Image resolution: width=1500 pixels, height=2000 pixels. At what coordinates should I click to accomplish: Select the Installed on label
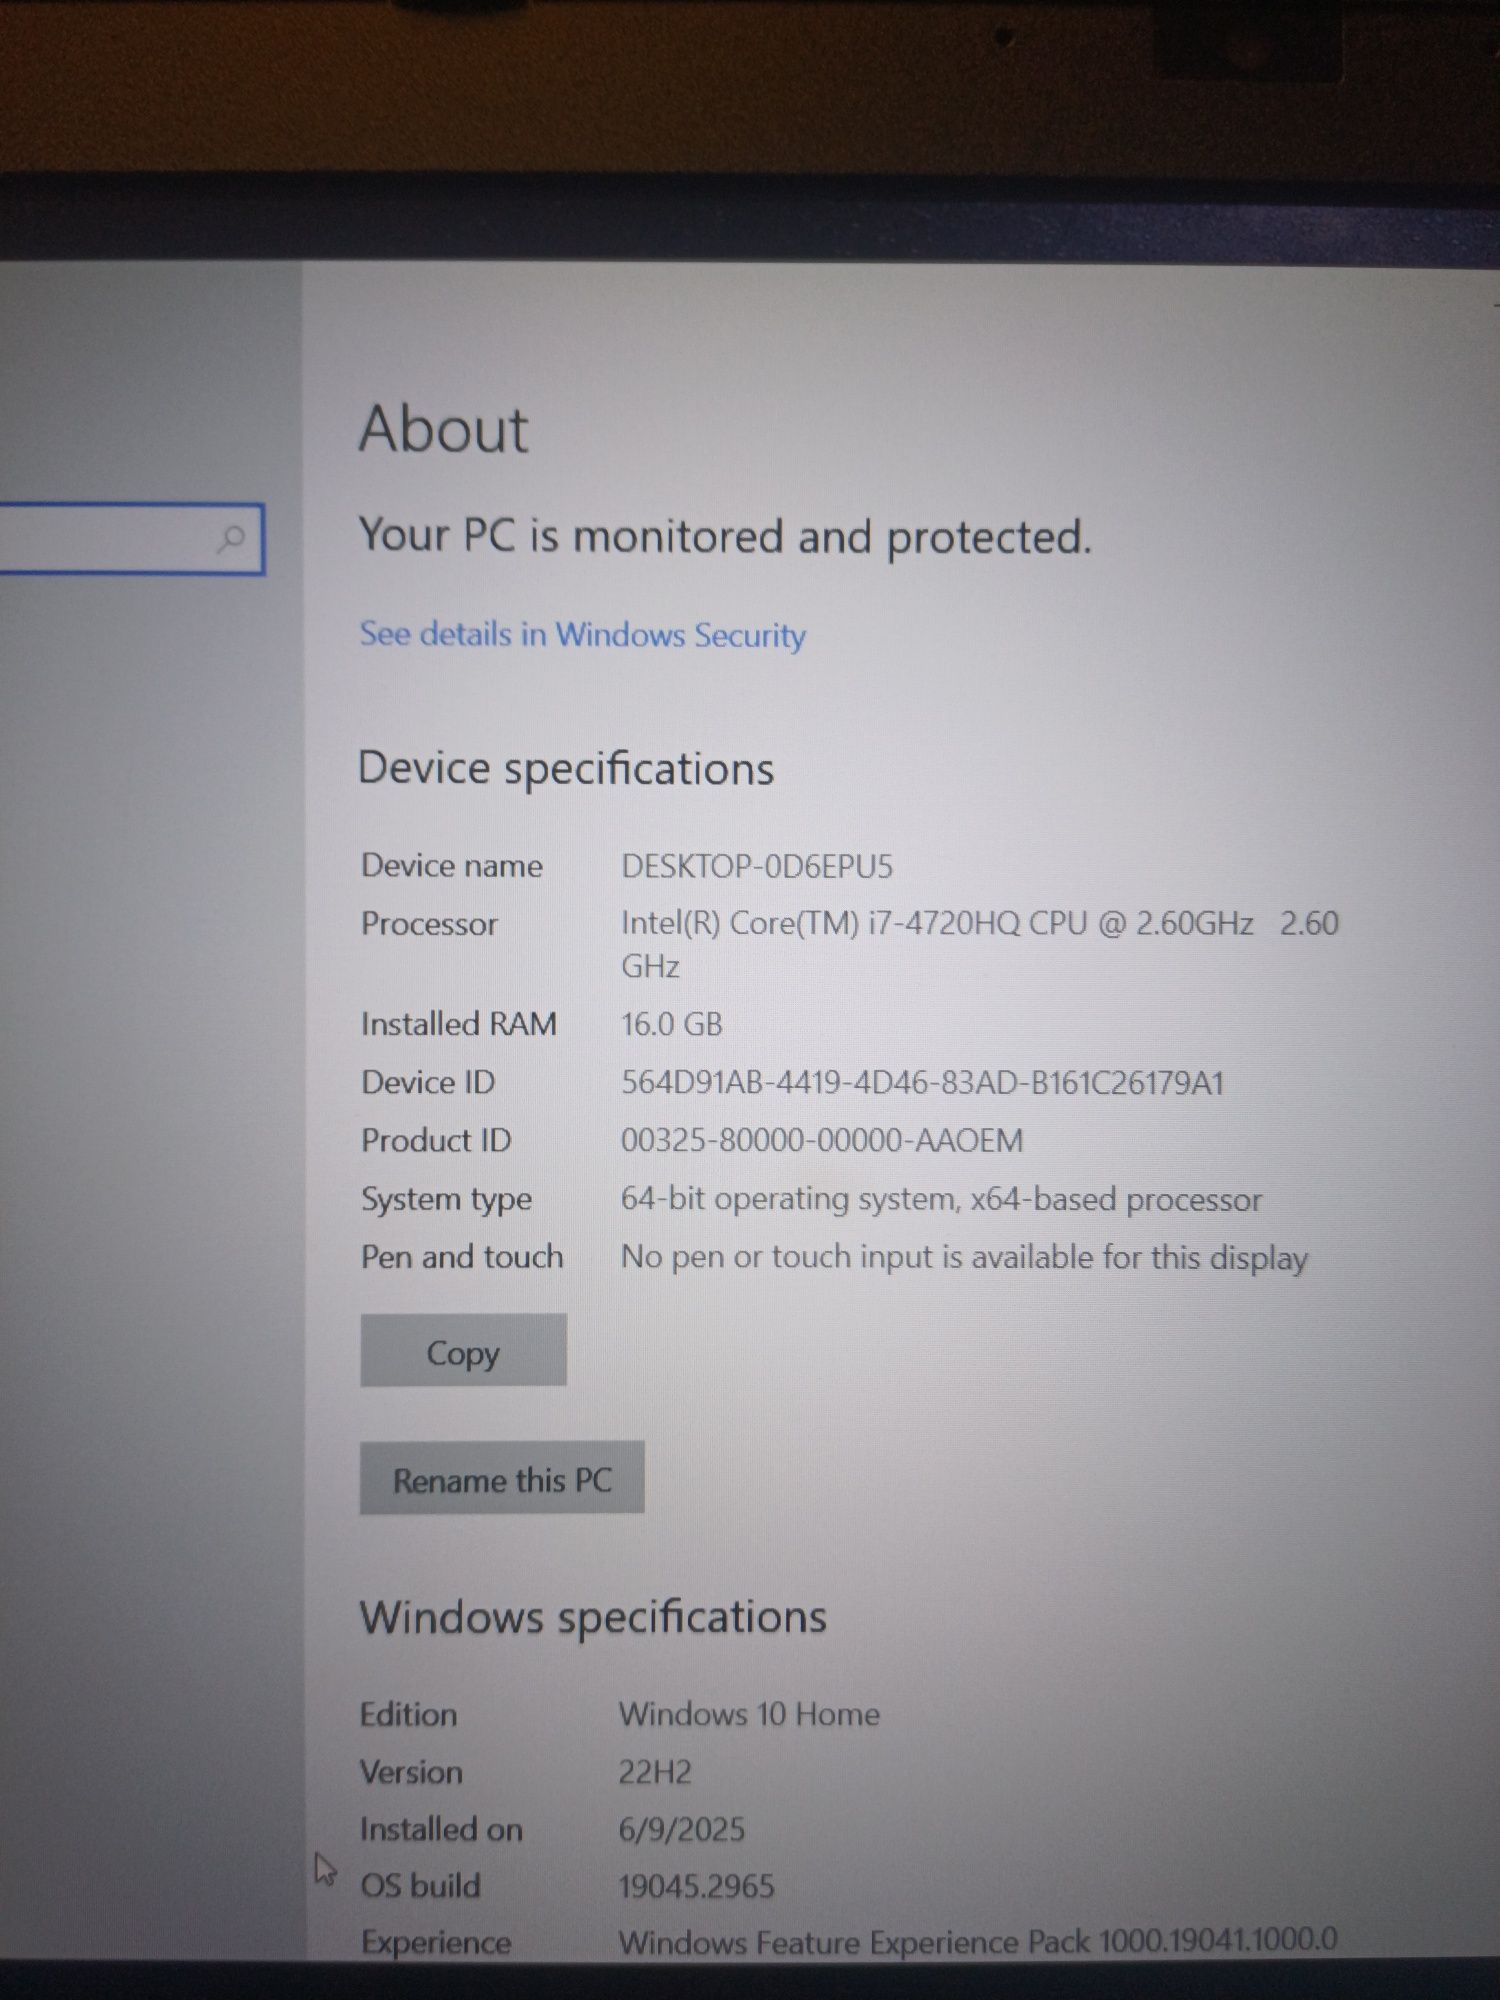point(441,1829)
